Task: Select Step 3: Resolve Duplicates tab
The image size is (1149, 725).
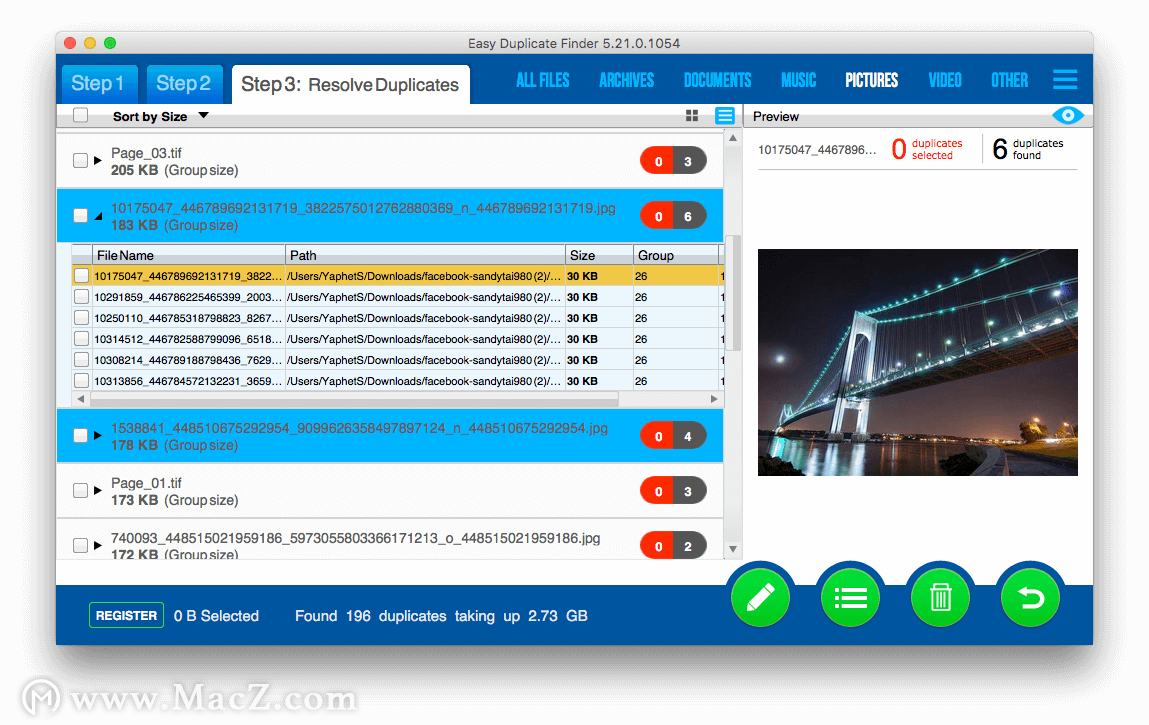Action: point(350,84)
